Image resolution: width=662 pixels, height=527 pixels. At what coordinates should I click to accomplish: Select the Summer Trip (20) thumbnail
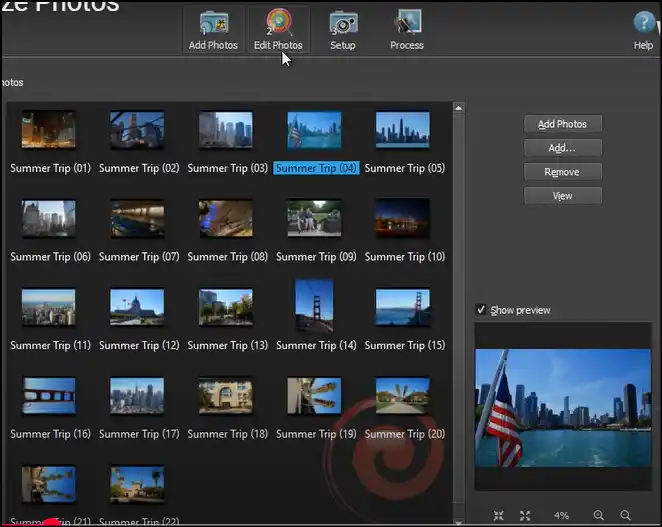[x=403, y=396]
